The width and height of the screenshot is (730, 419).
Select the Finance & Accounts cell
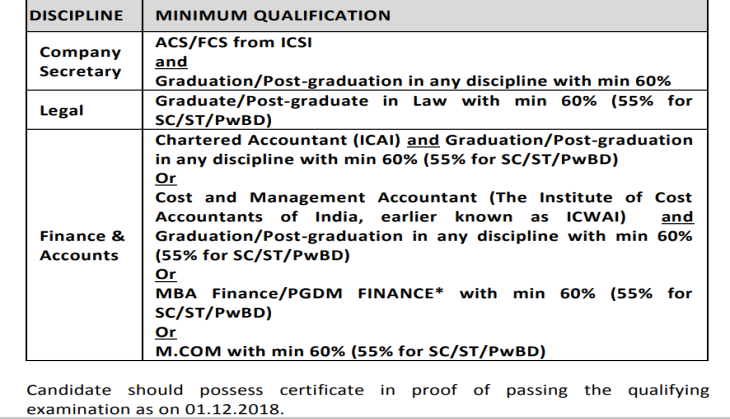coord(82,245)
